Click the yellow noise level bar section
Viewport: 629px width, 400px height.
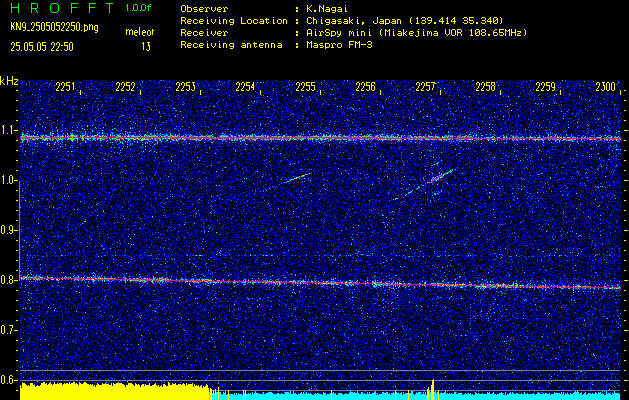(x=114, y=392)
